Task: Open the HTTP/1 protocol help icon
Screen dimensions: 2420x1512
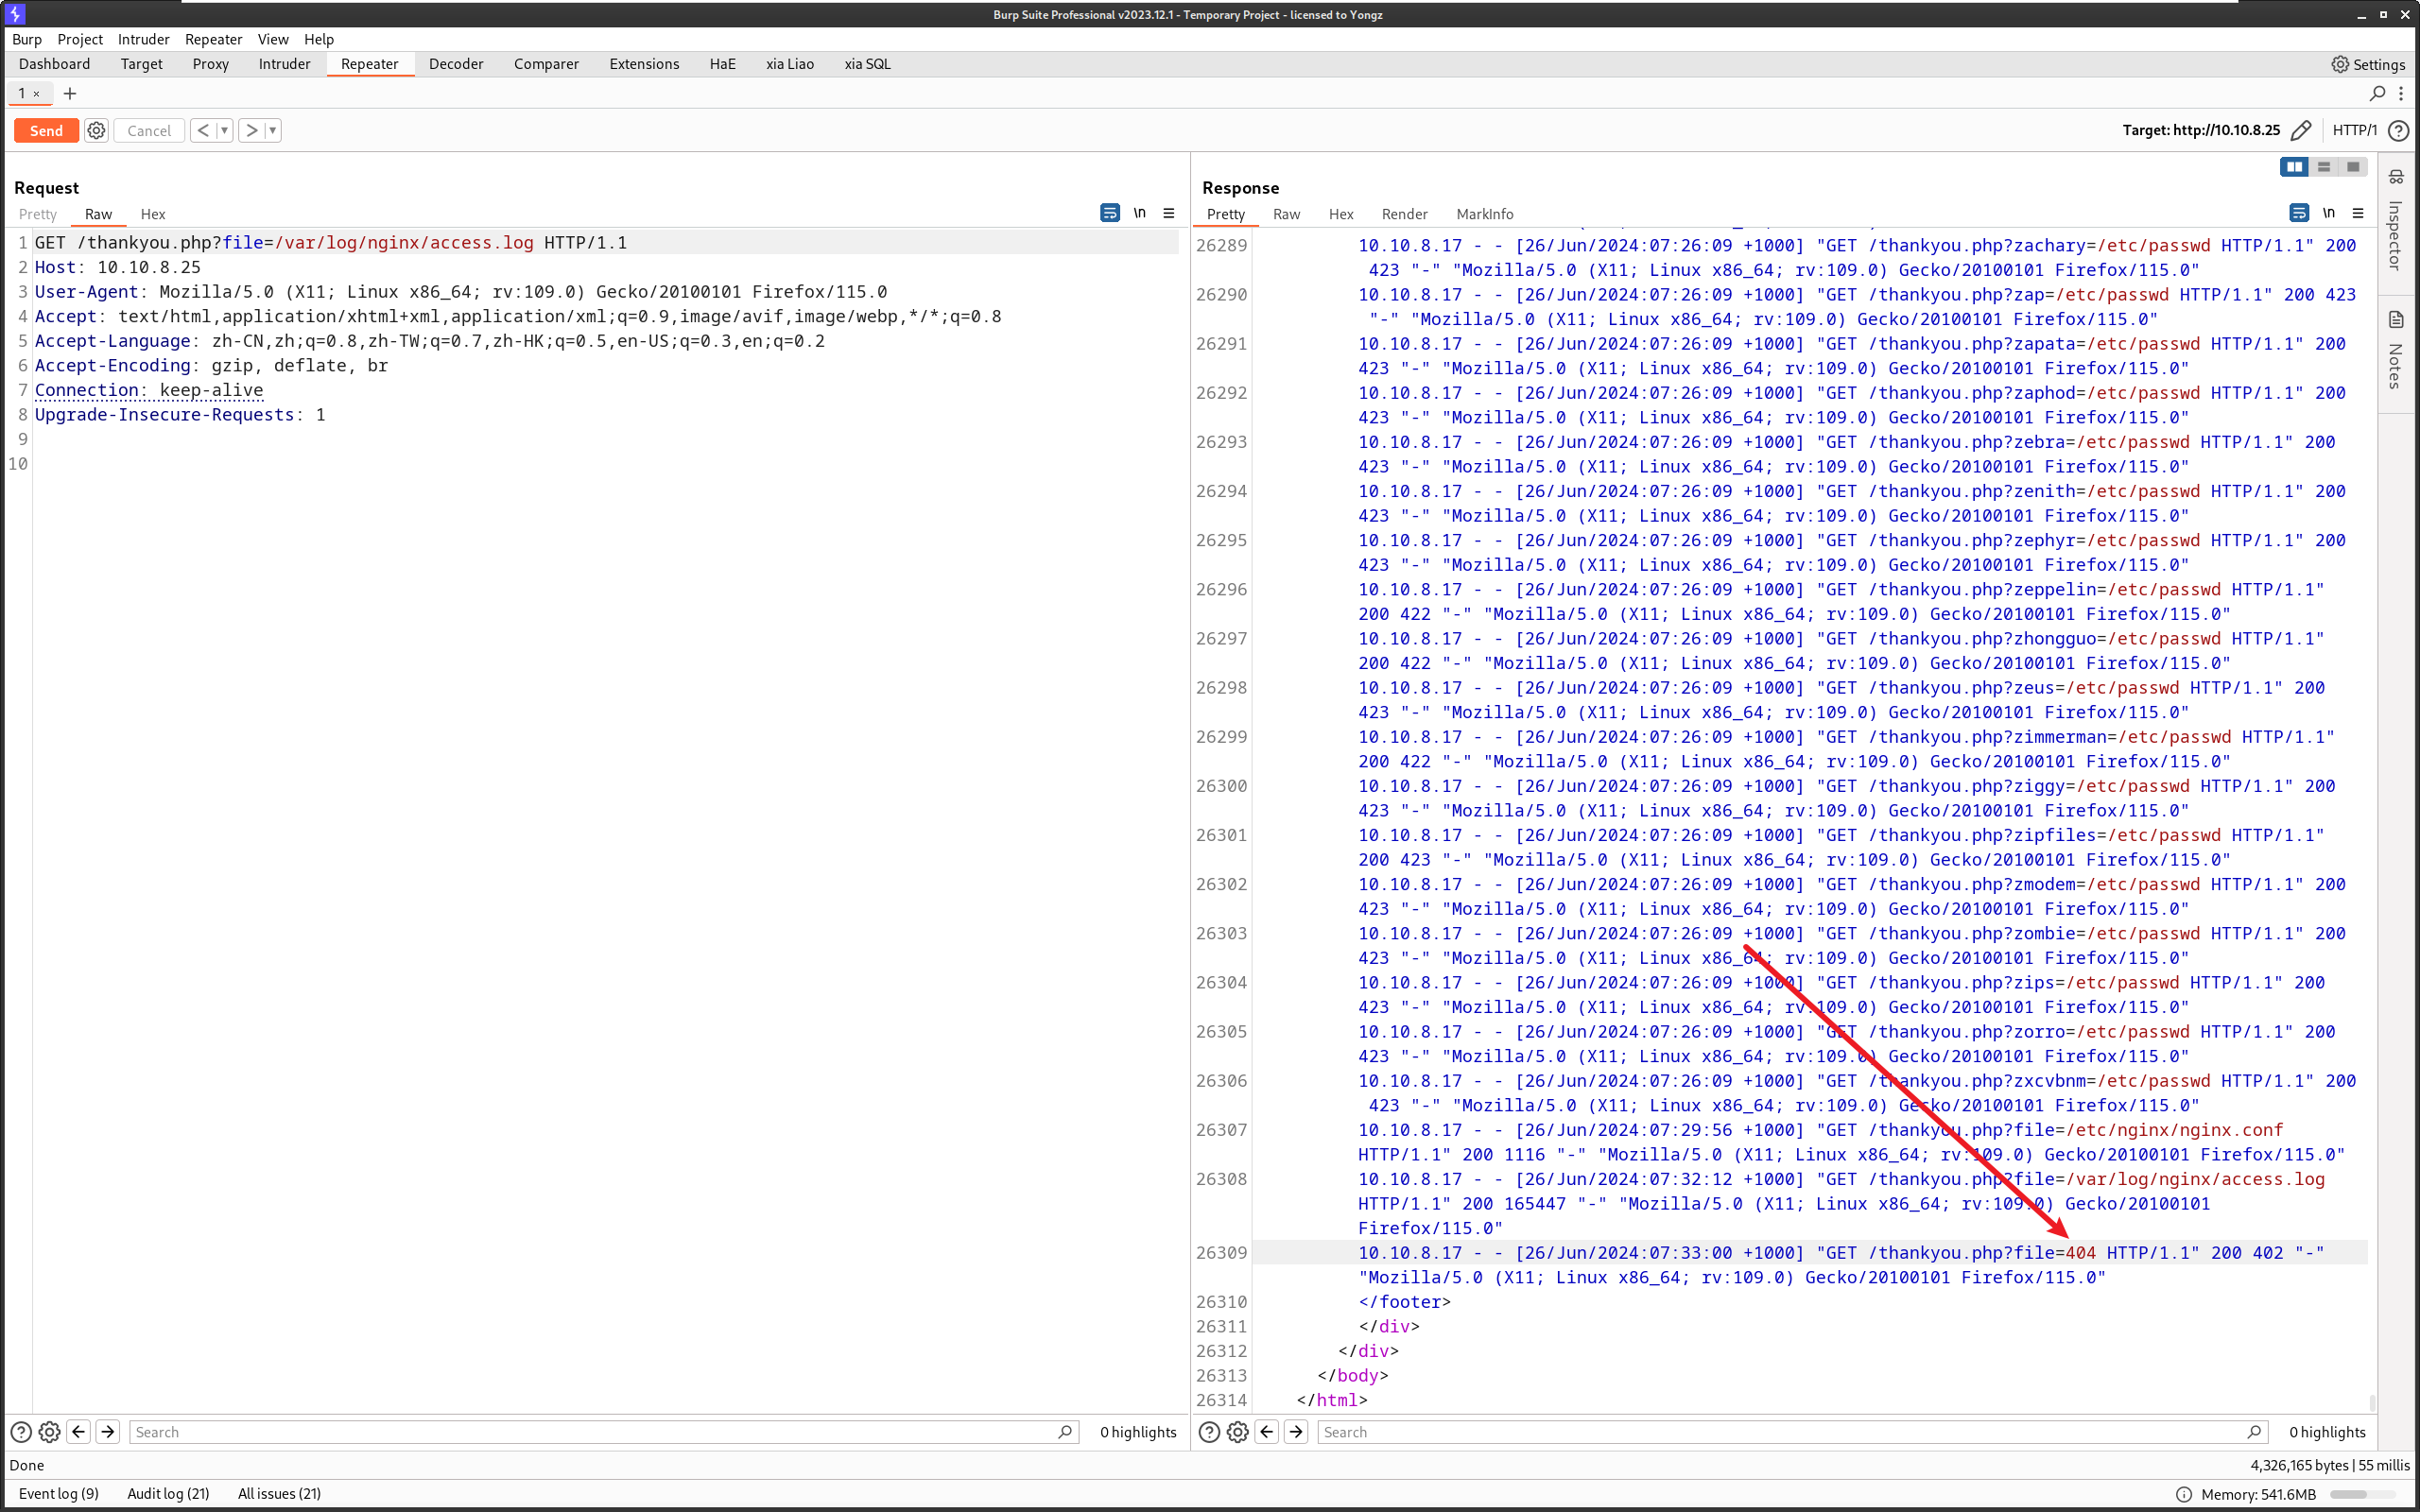Action: (2398, 130)
